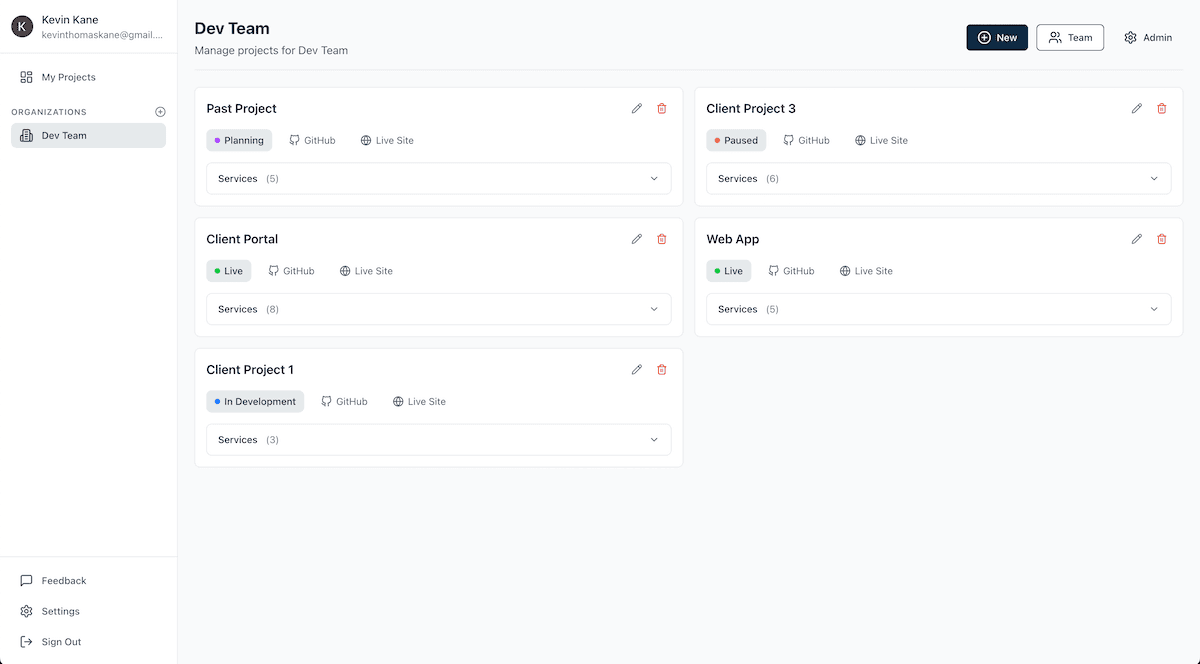Switch to My Projects
Screen dimensions: 1200x664
coord(67,77)
